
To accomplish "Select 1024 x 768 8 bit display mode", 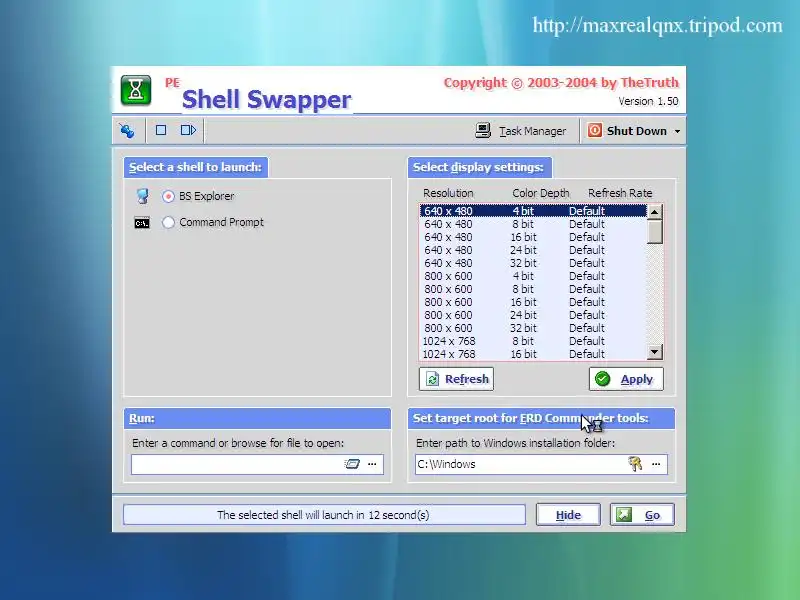I will [x=533, y=341].
